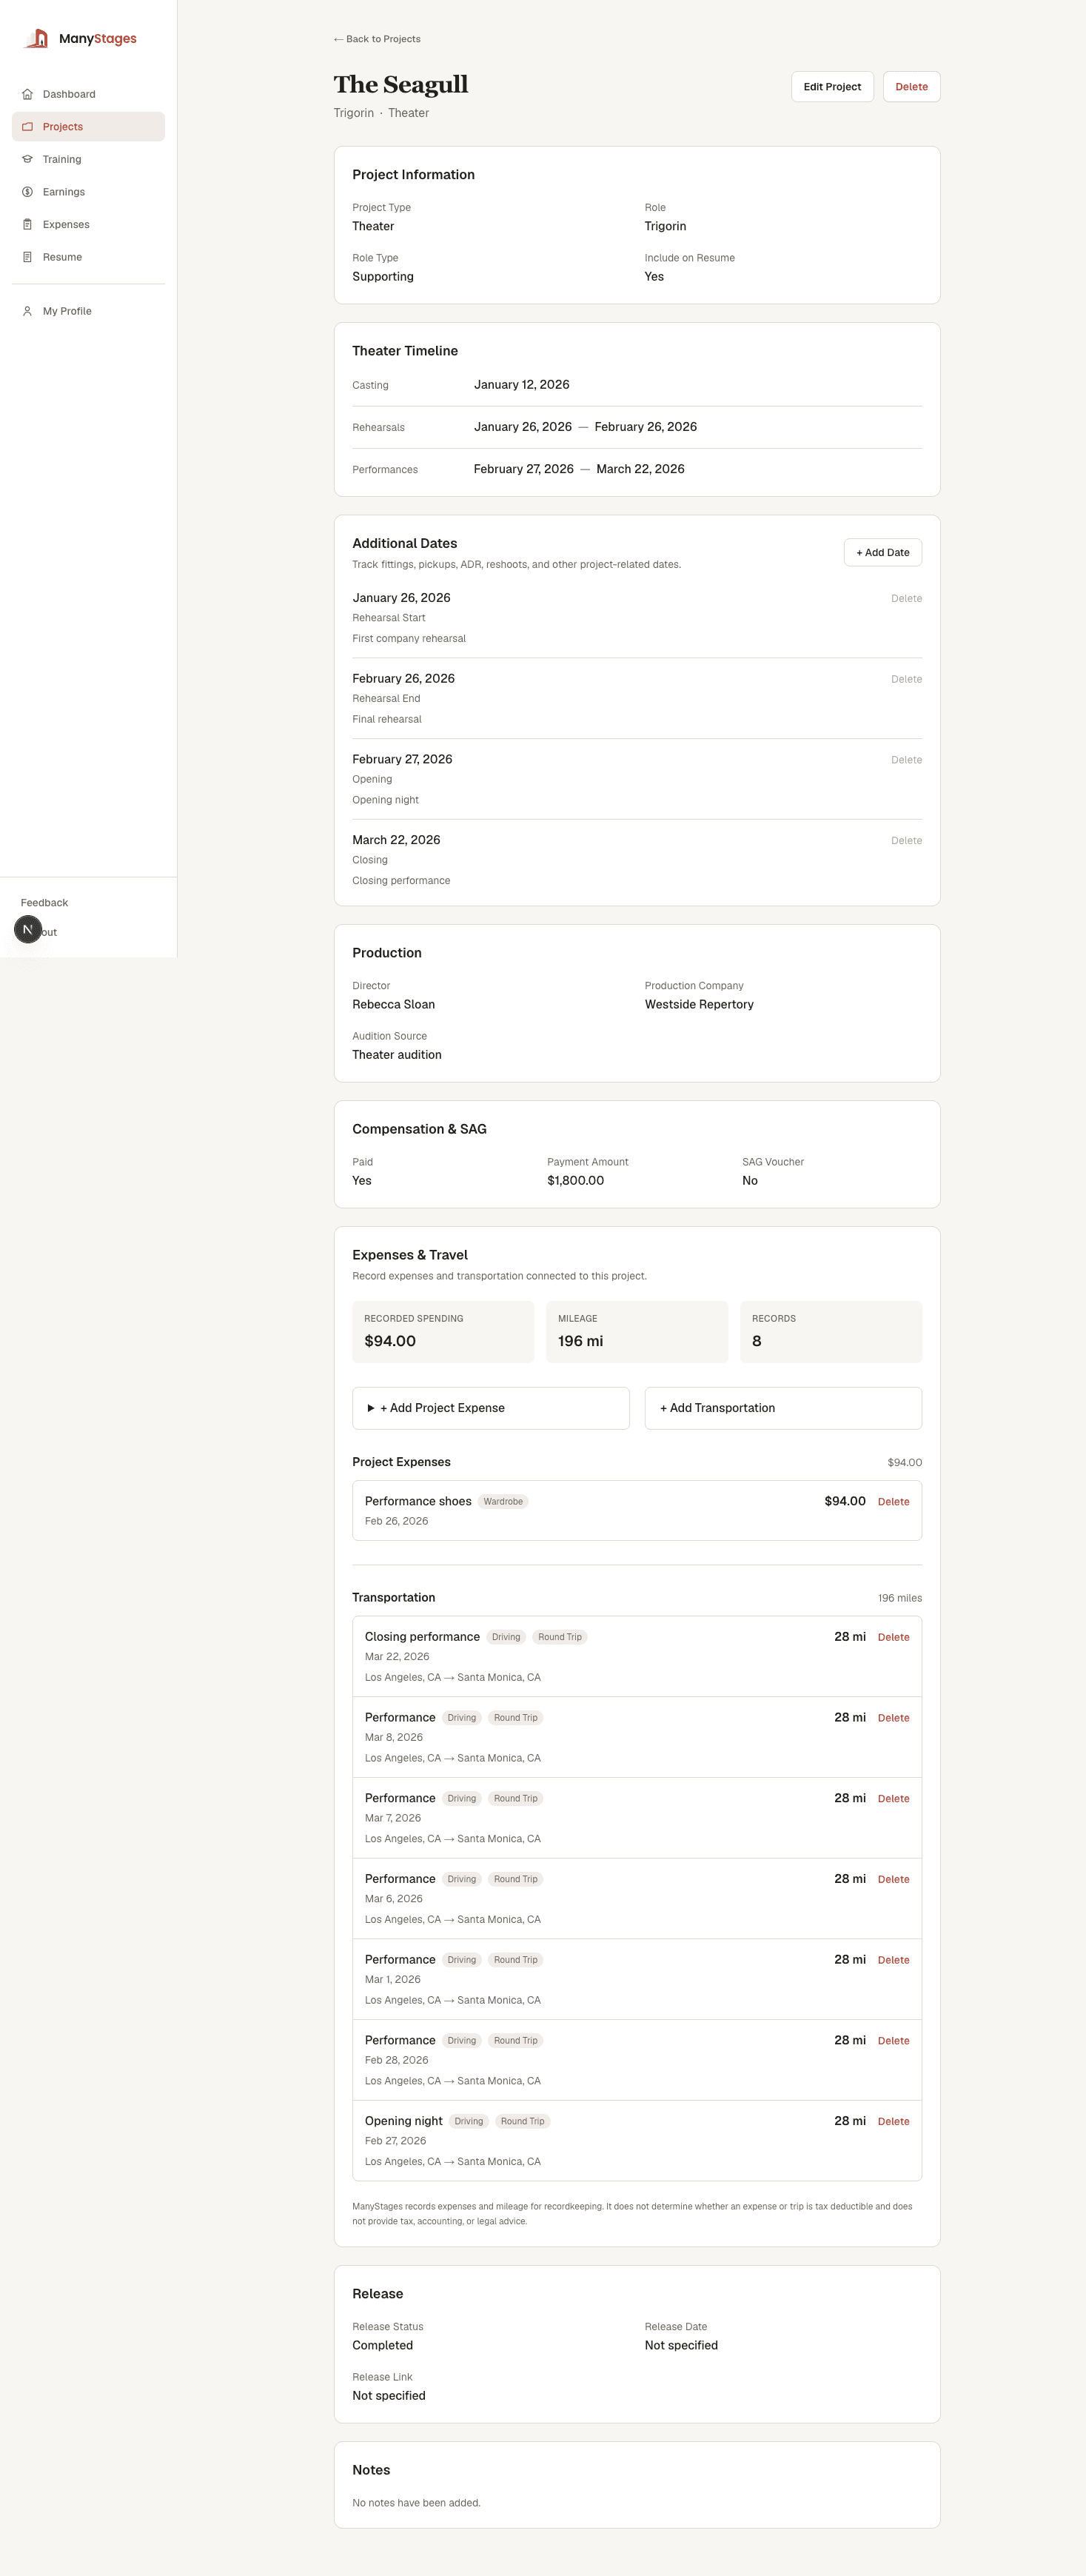Screen dimensions: 1086x2576
Task: Click the Training graduation cap icon
Action: coord(27,159)
